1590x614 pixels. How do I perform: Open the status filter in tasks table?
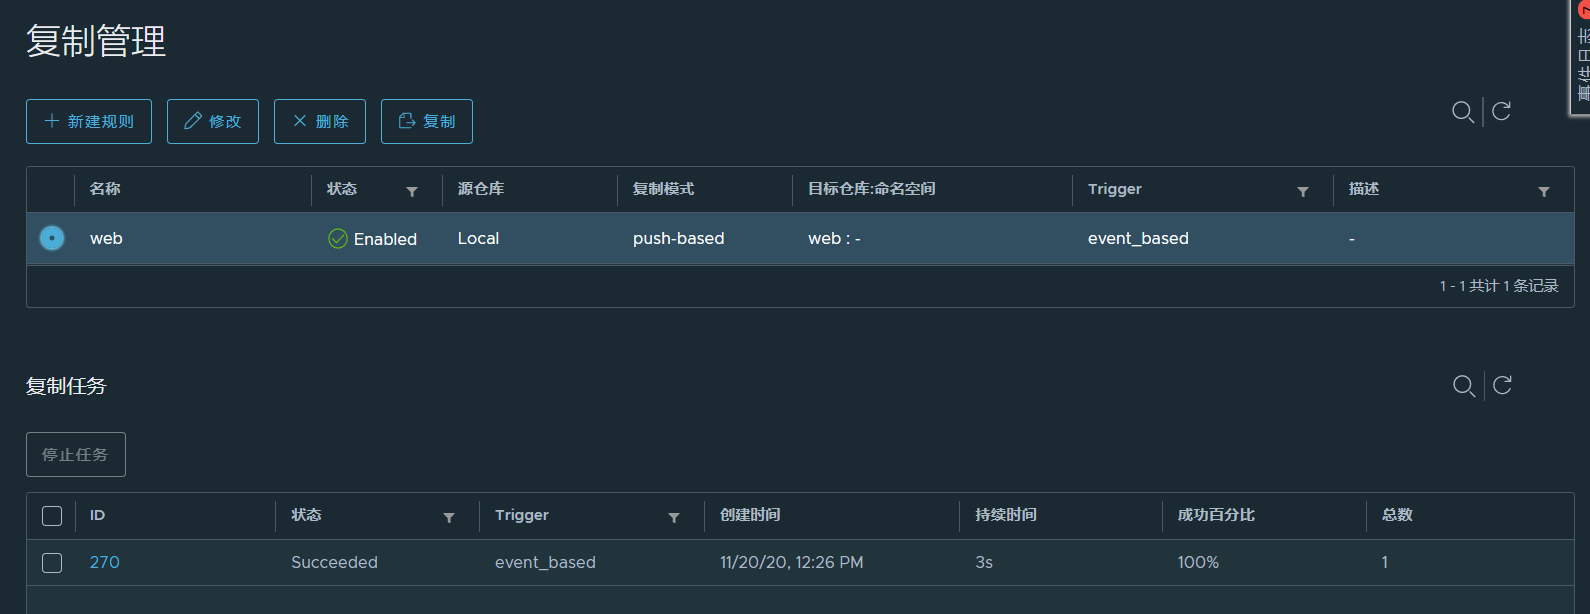click(449, 517)
